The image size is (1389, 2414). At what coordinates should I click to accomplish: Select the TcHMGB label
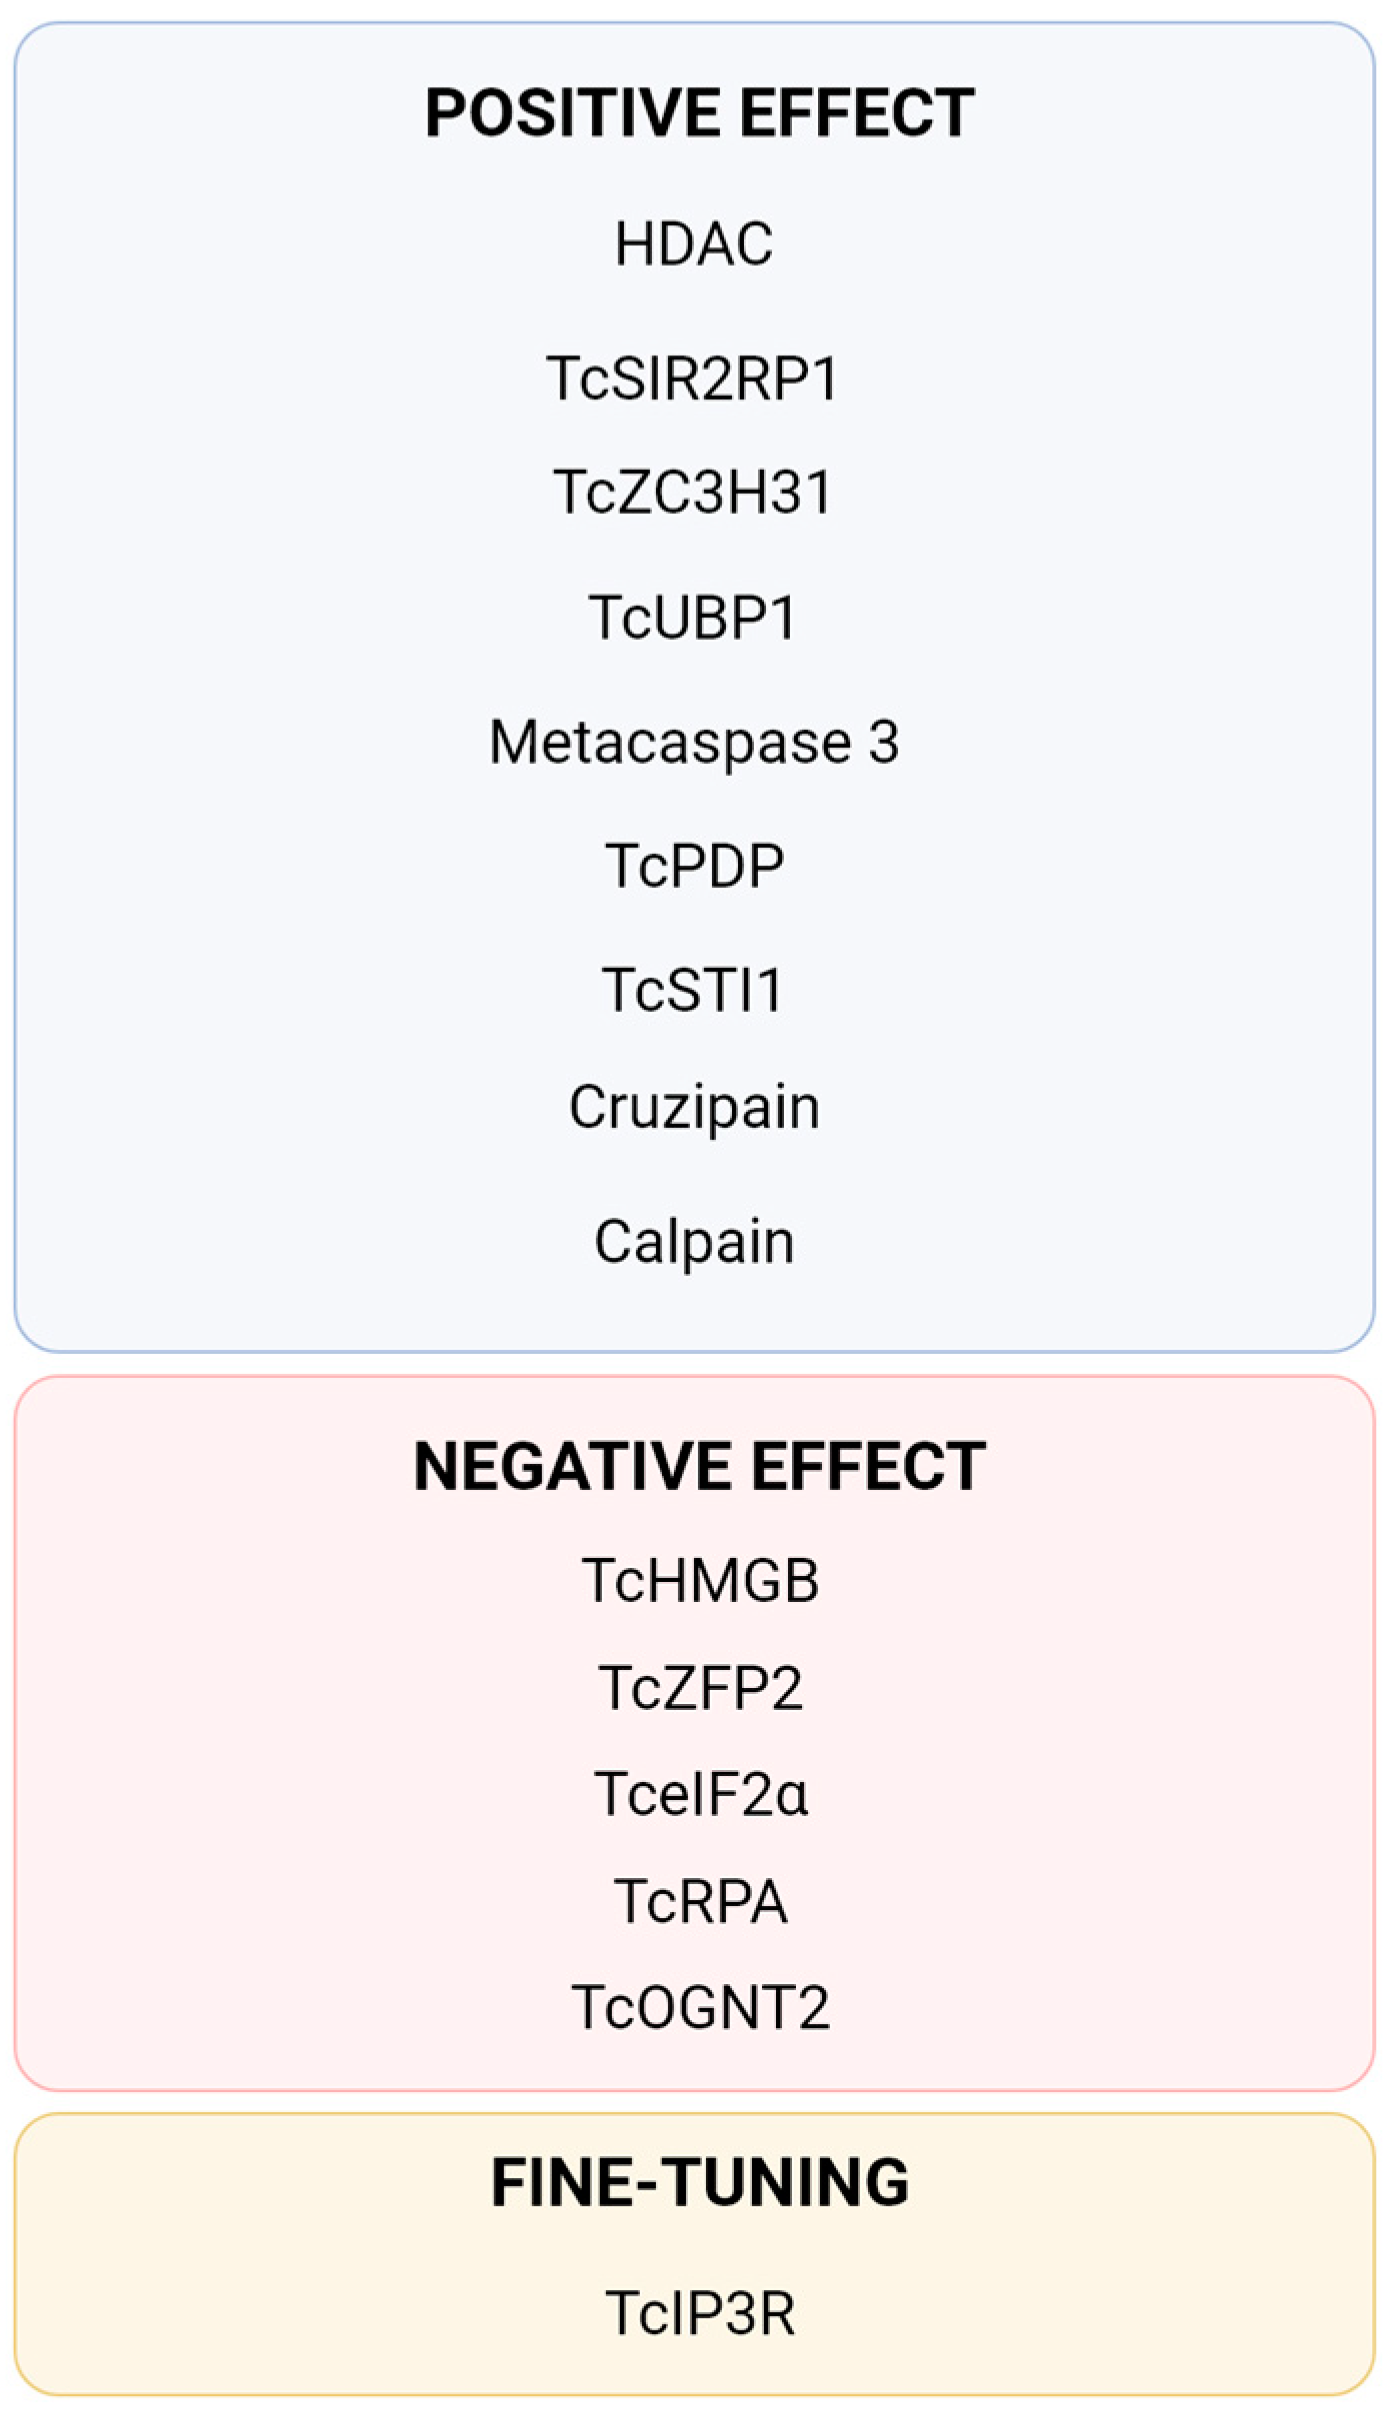click(x=700, y=1580)
